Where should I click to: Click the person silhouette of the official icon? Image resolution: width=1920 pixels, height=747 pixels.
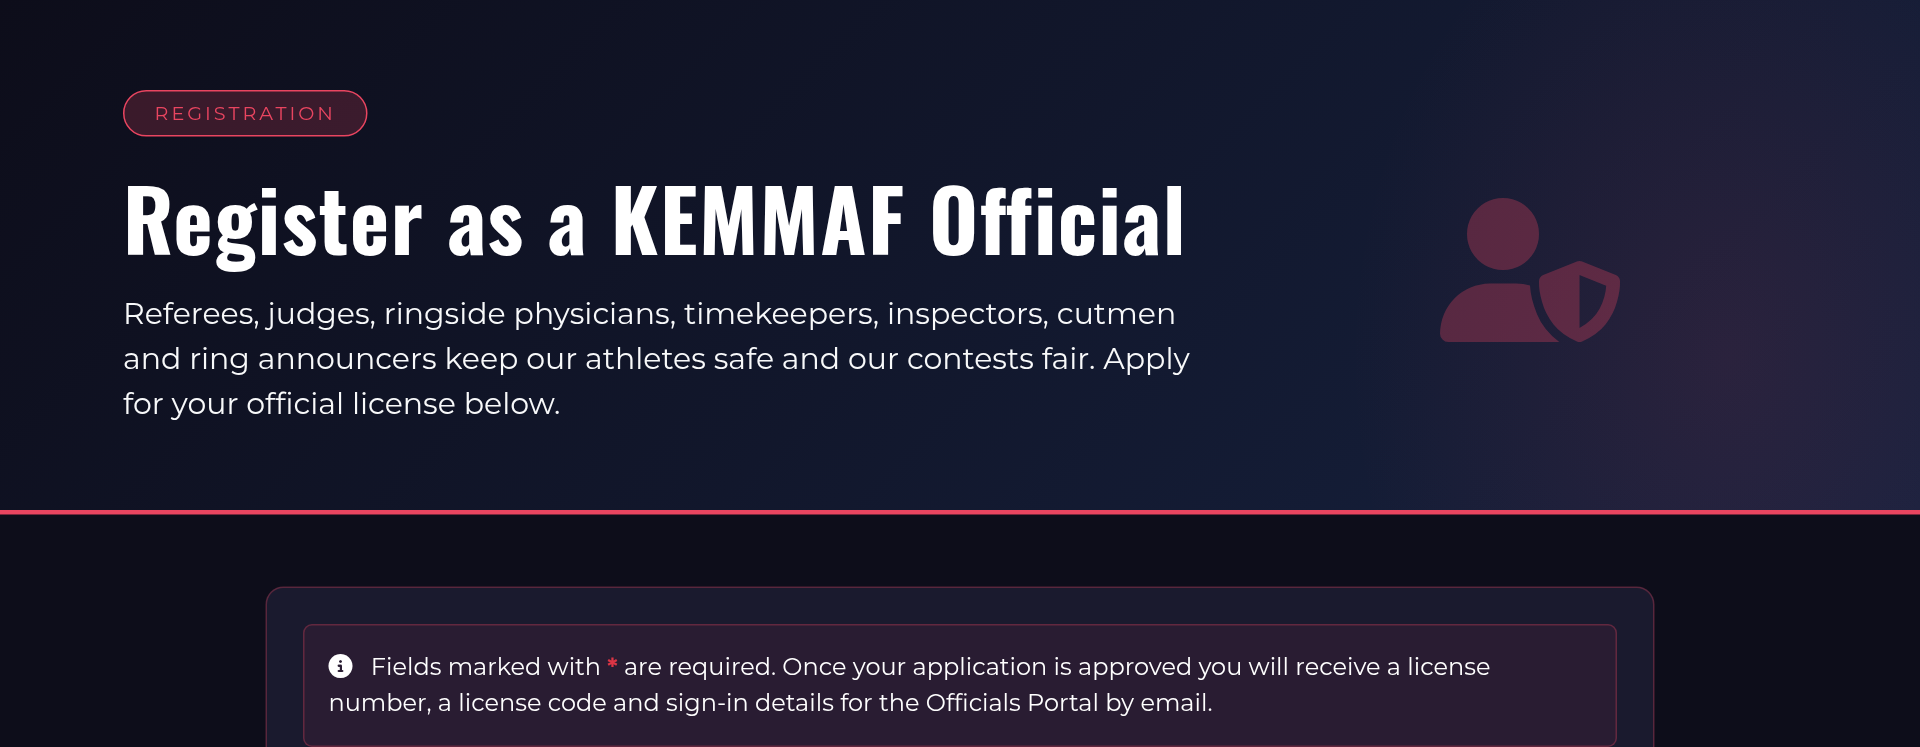click(x=1495, y=270)
